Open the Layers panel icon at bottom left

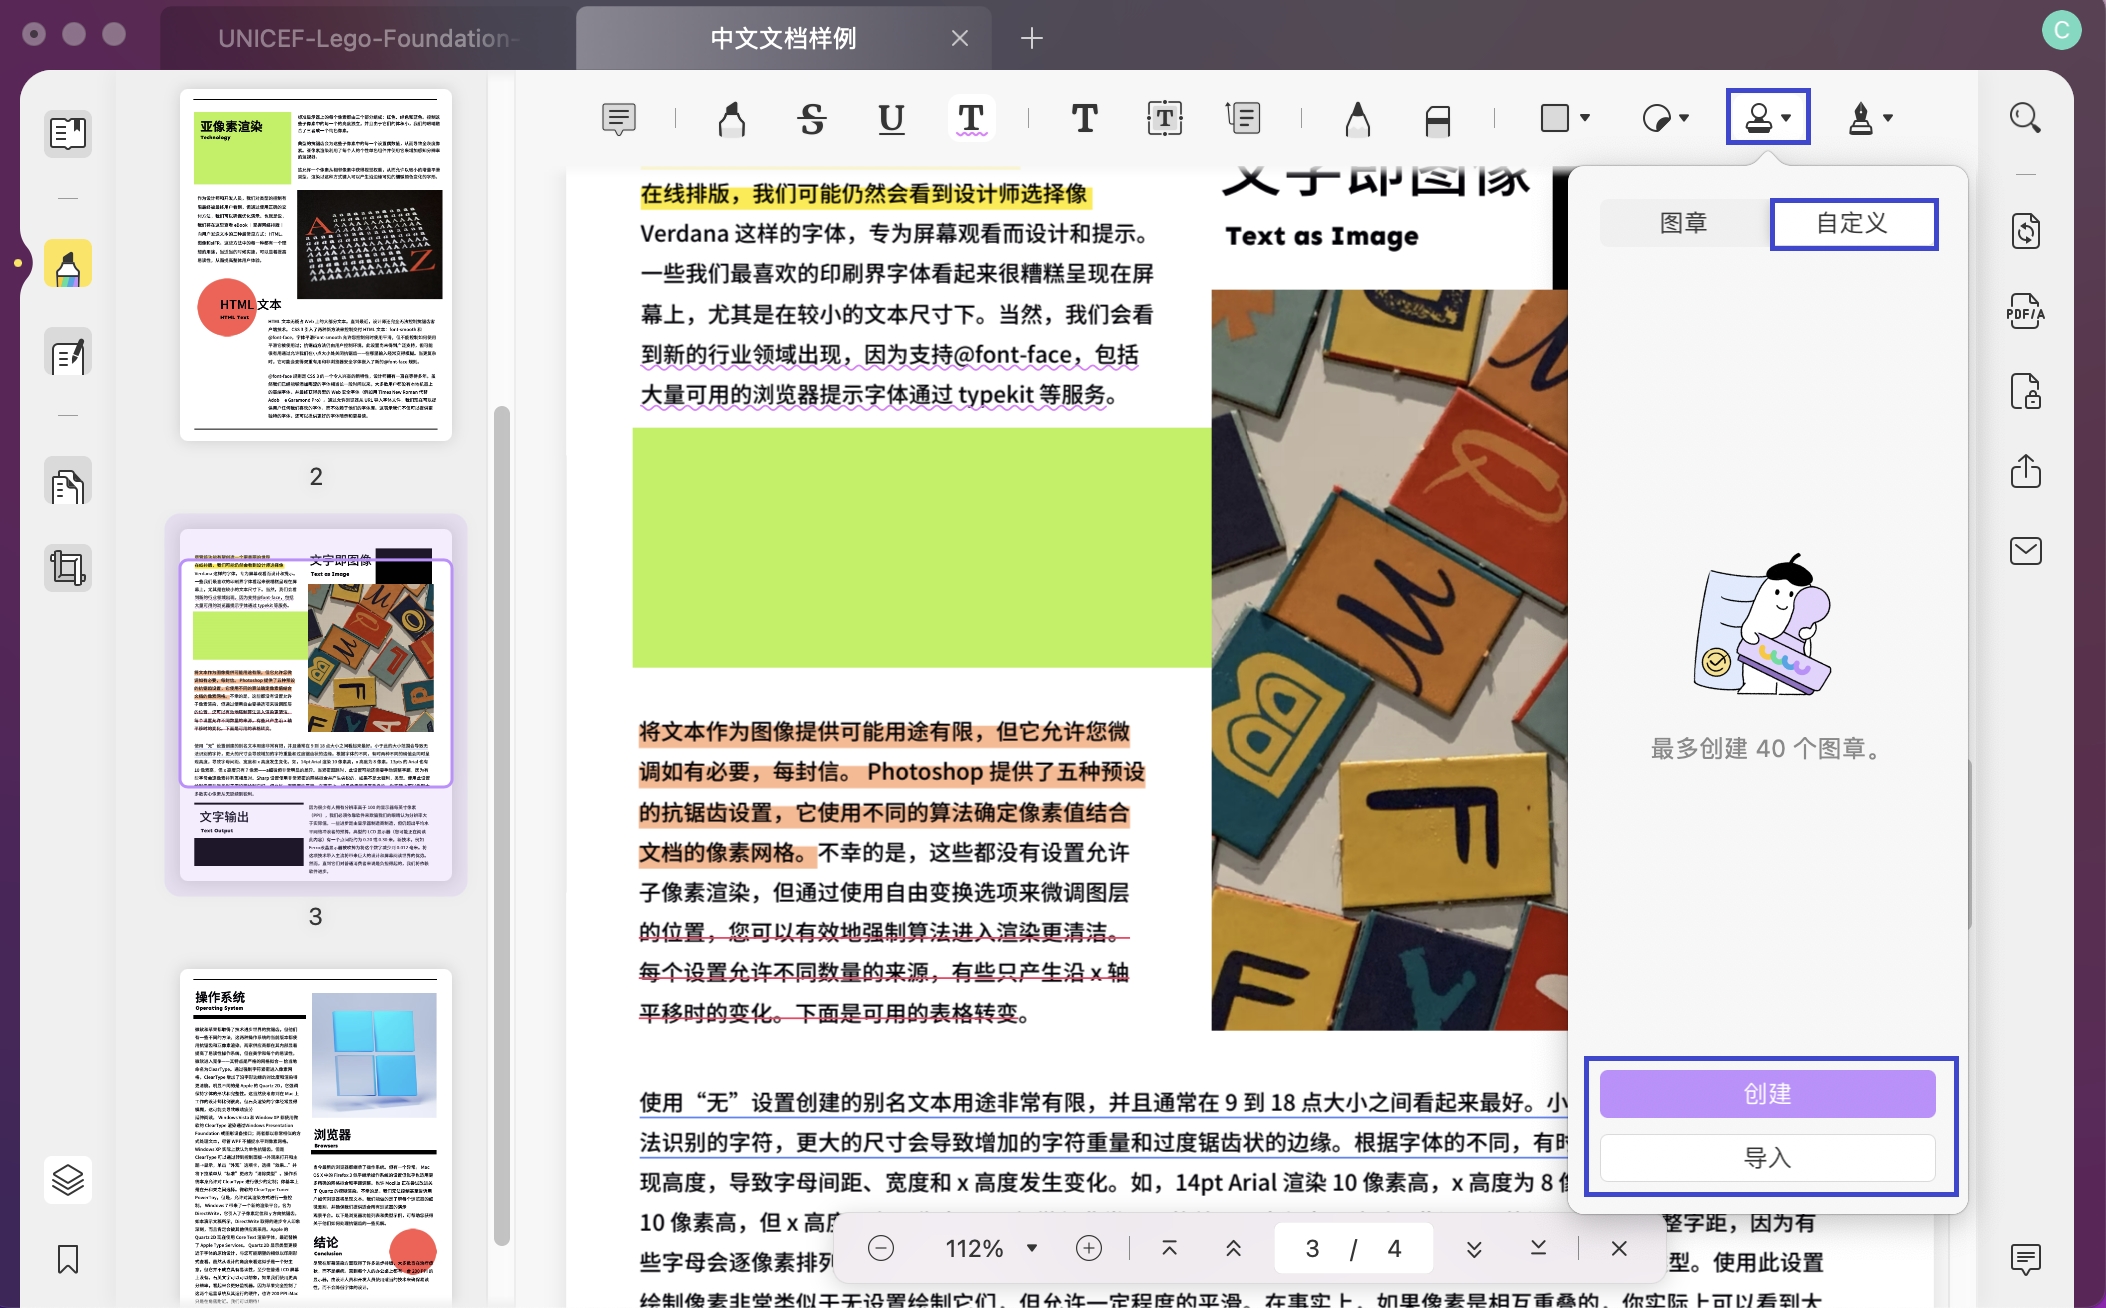(x=68, y=1180)
